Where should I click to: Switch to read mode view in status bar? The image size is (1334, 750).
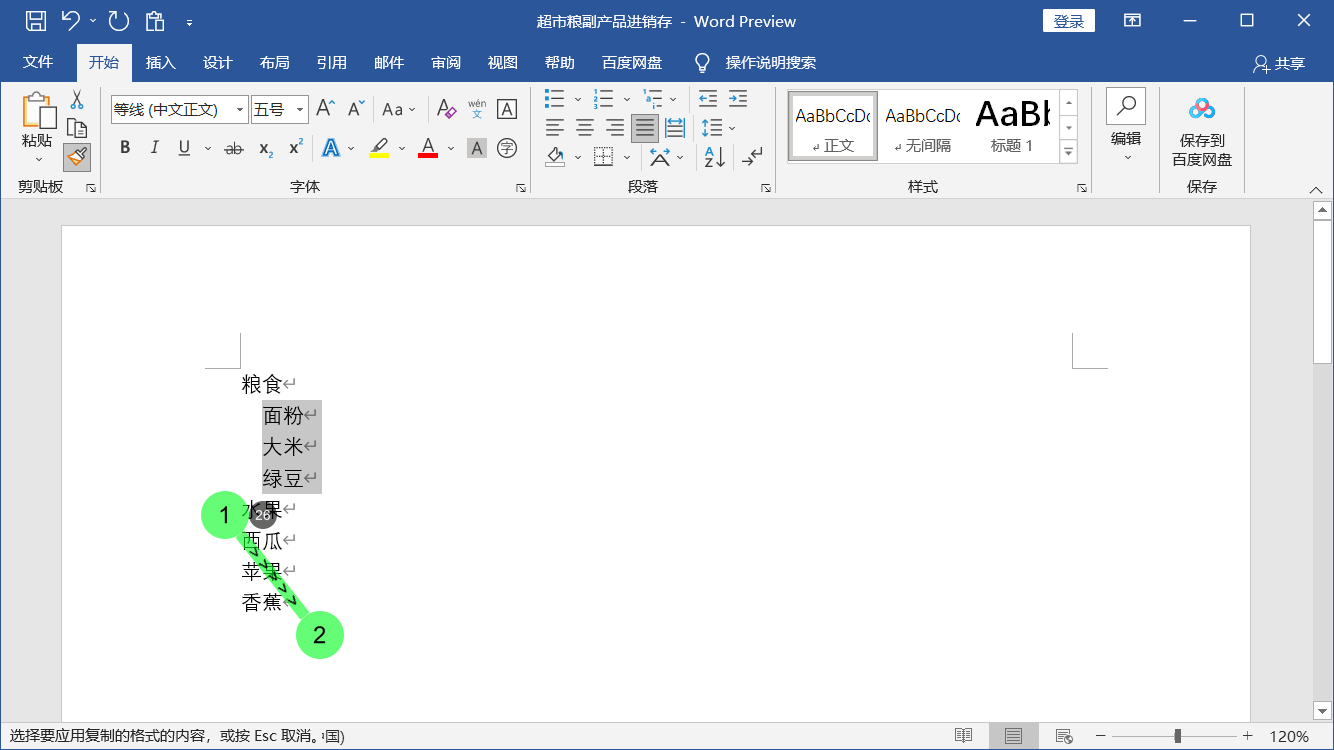point(963,736)
